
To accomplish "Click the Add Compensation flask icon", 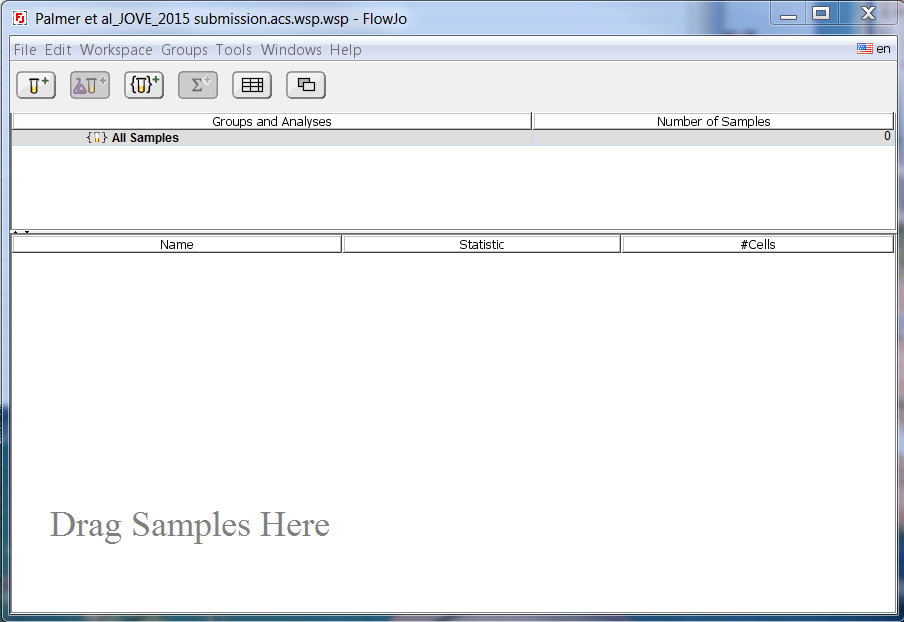I will tap(90, 85).
